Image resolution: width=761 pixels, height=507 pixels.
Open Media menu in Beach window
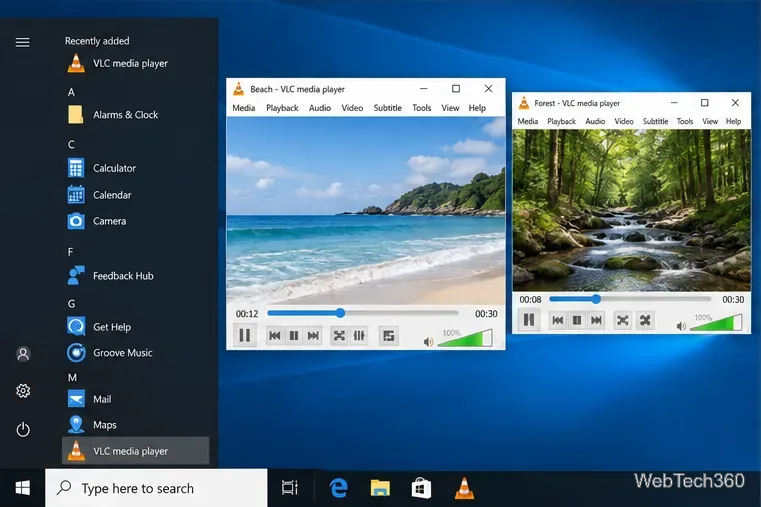point(244,108)
